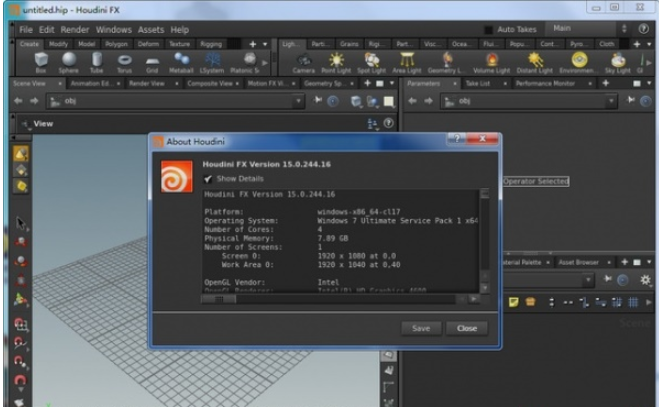Add a Spot Light
The image size is (659, 407).
372,63
